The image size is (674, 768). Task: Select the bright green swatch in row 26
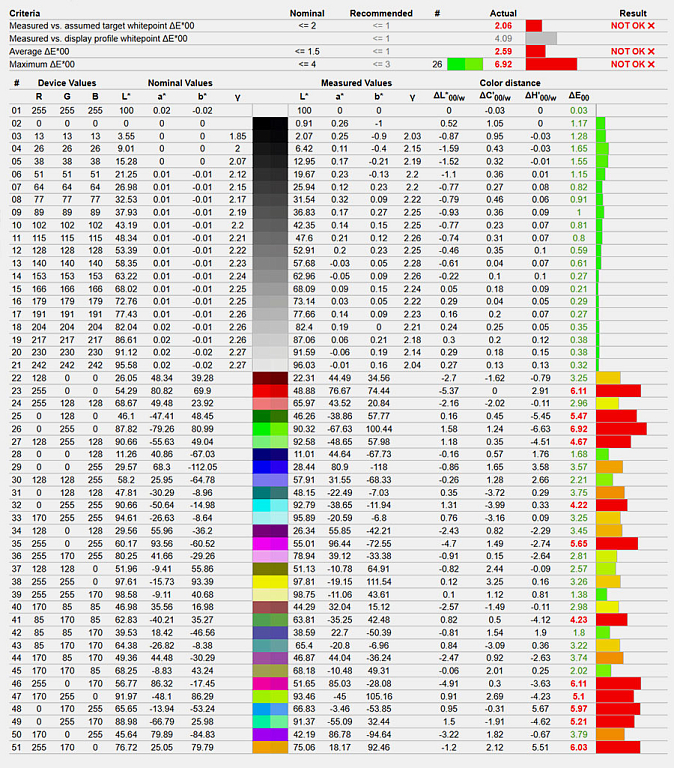270,427
